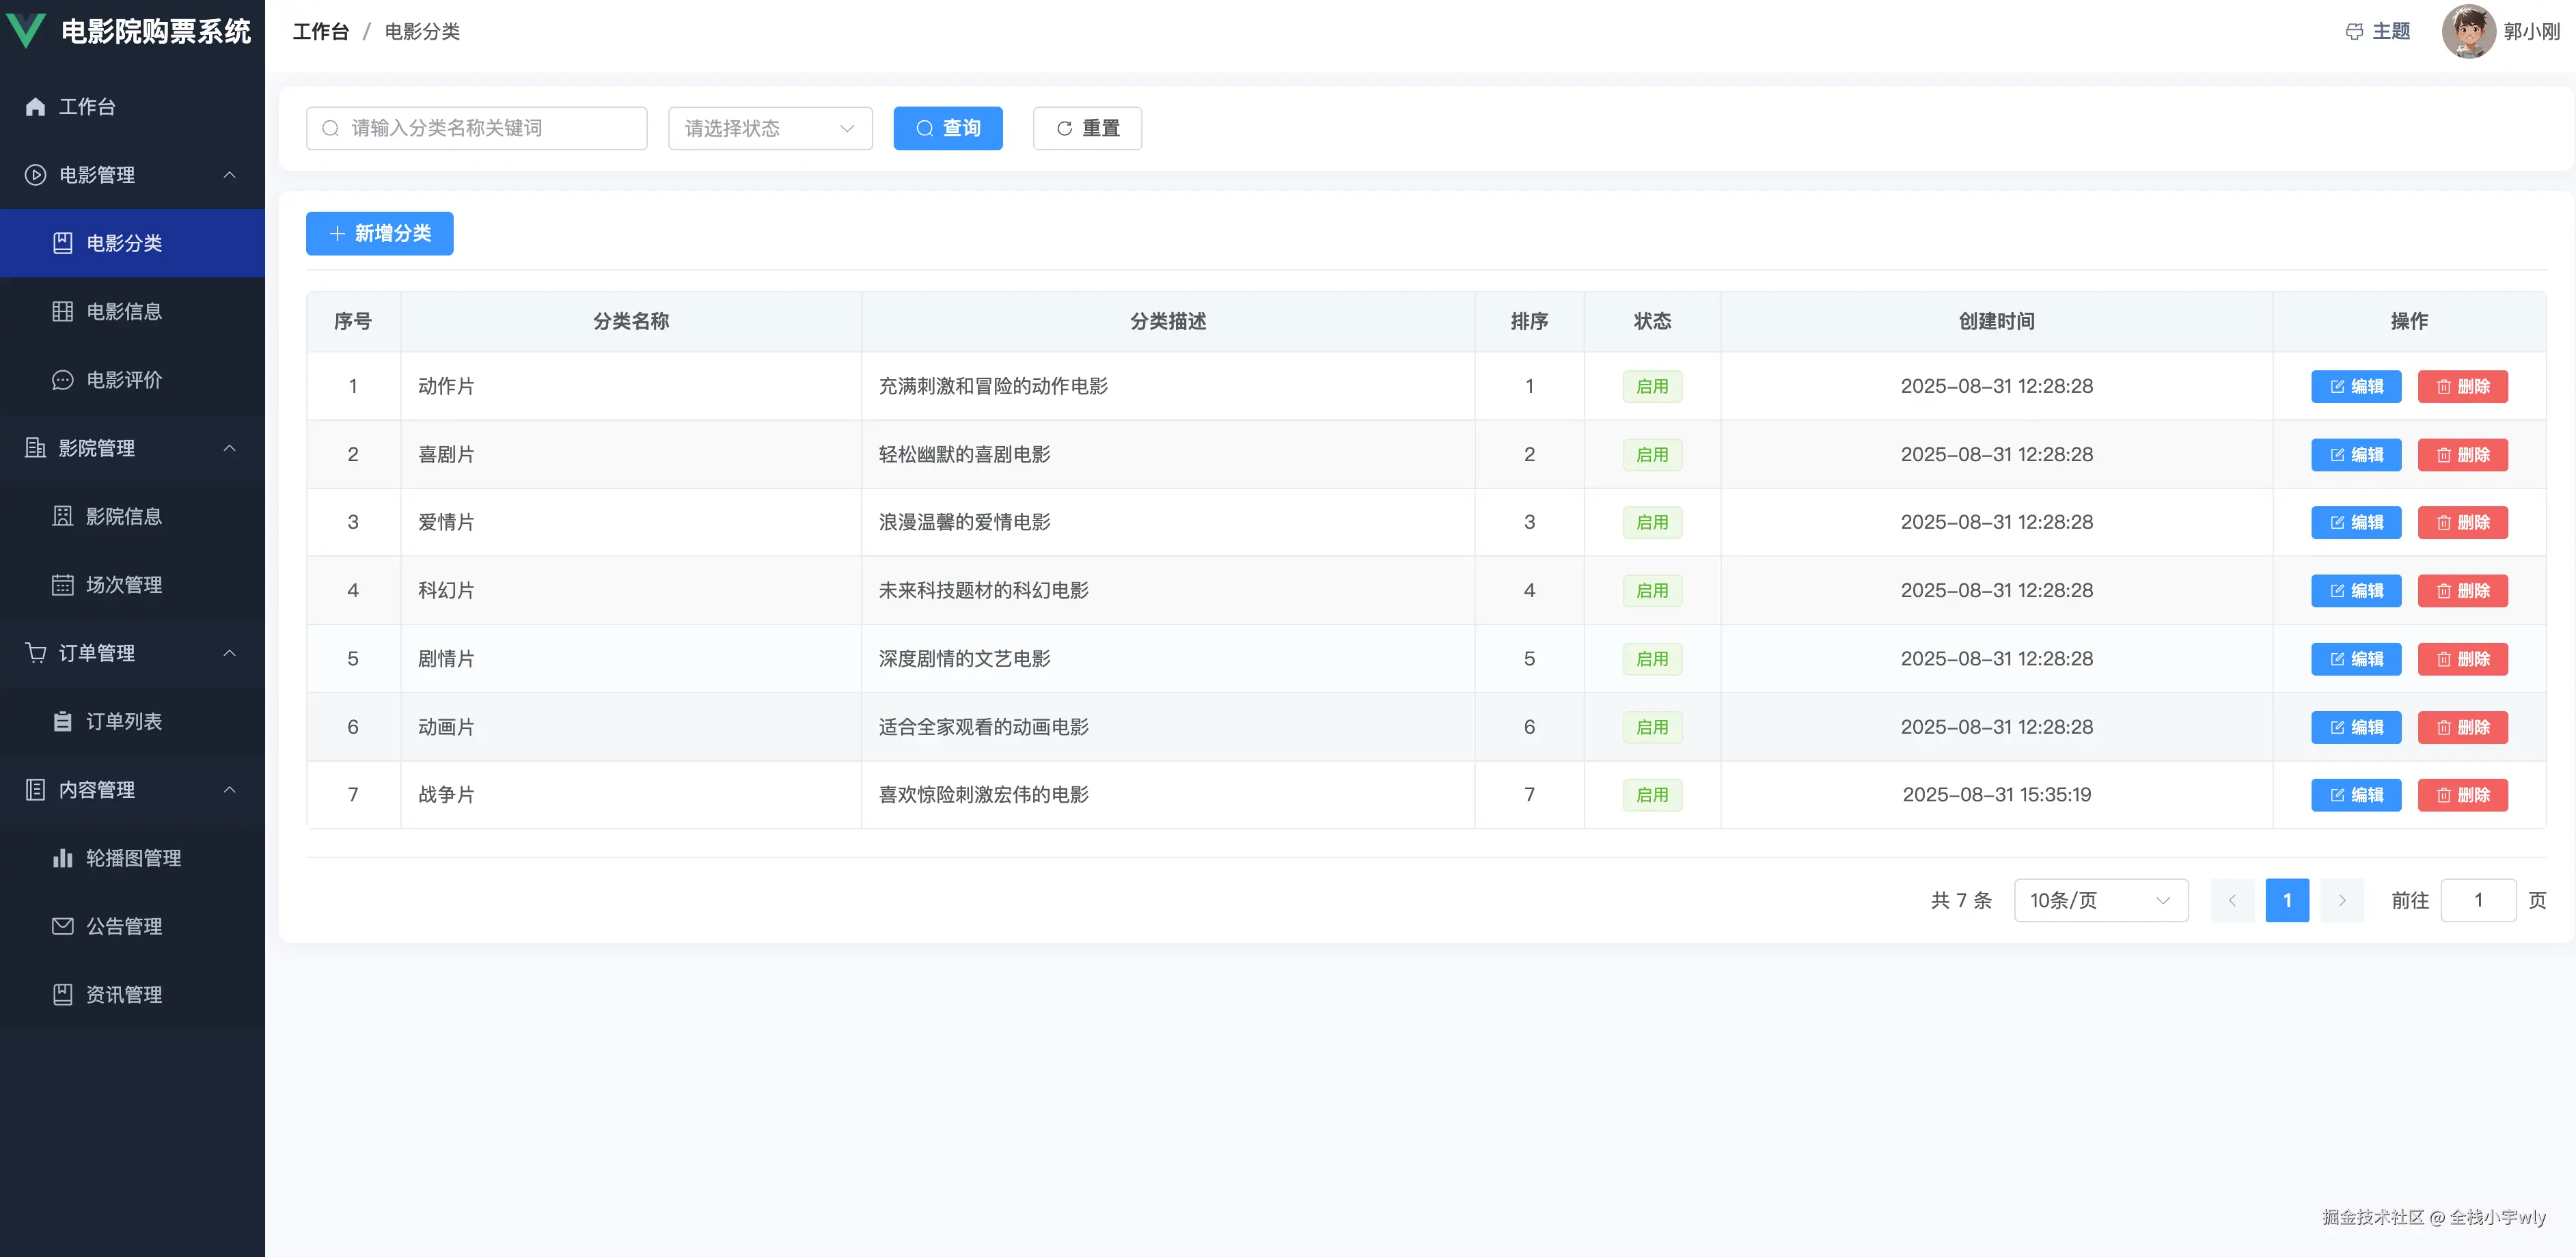
Task: Click the 公告管理 envelope icon
Action: click(62, 926)
